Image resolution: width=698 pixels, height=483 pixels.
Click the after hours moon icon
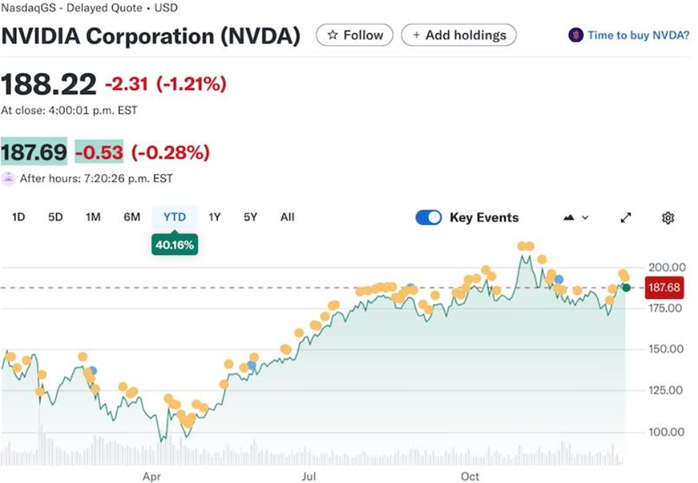(x=9, y=179)
